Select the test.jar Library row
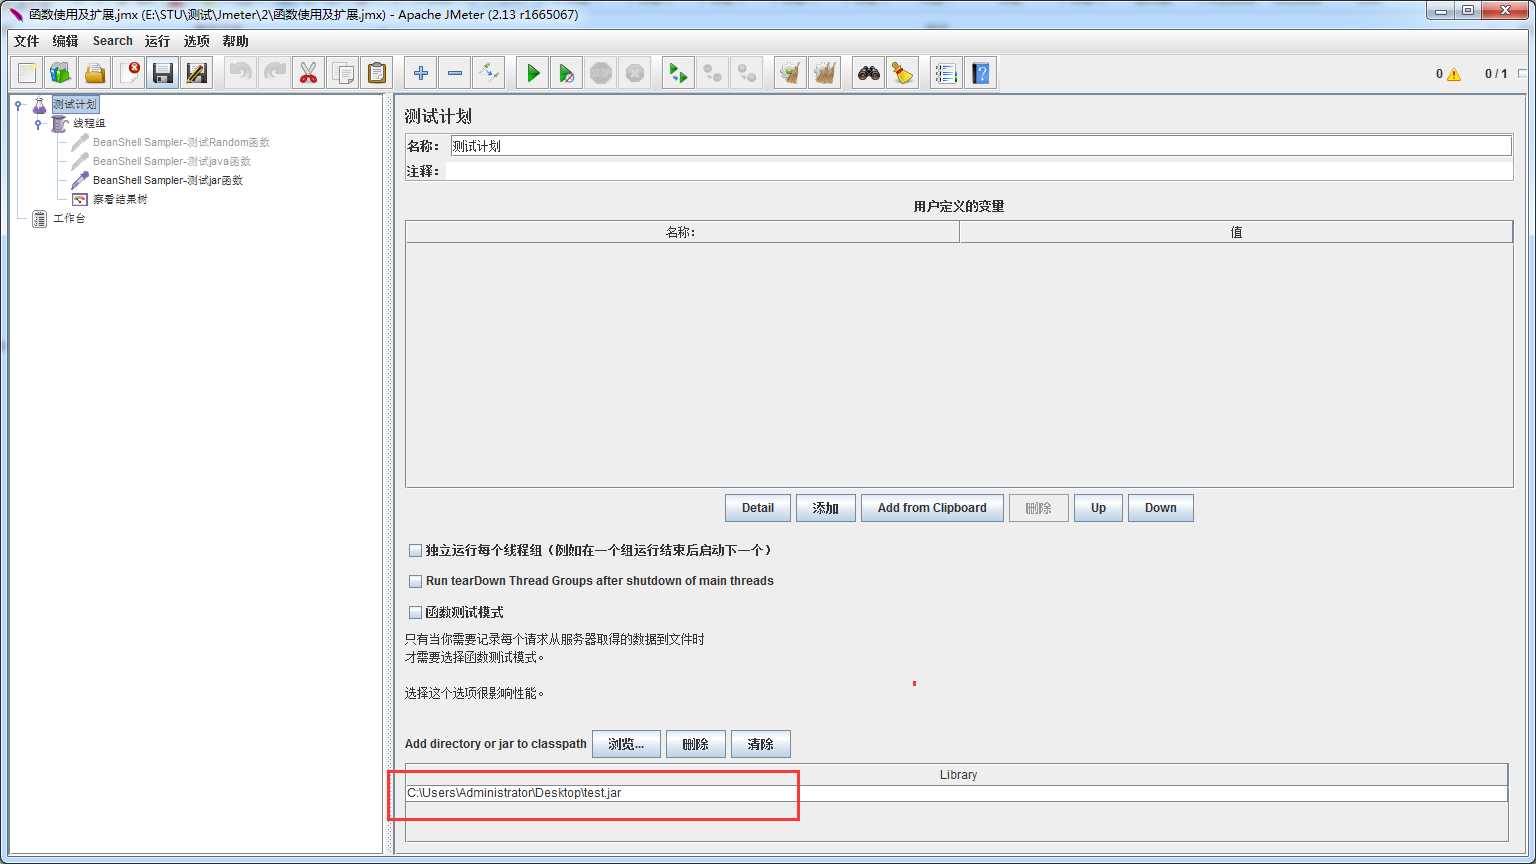1536x864 pixels. pos(956,793)
